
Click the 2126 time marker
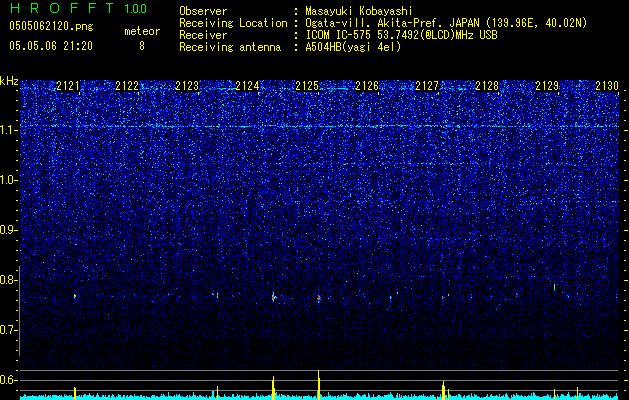[367, 86]
